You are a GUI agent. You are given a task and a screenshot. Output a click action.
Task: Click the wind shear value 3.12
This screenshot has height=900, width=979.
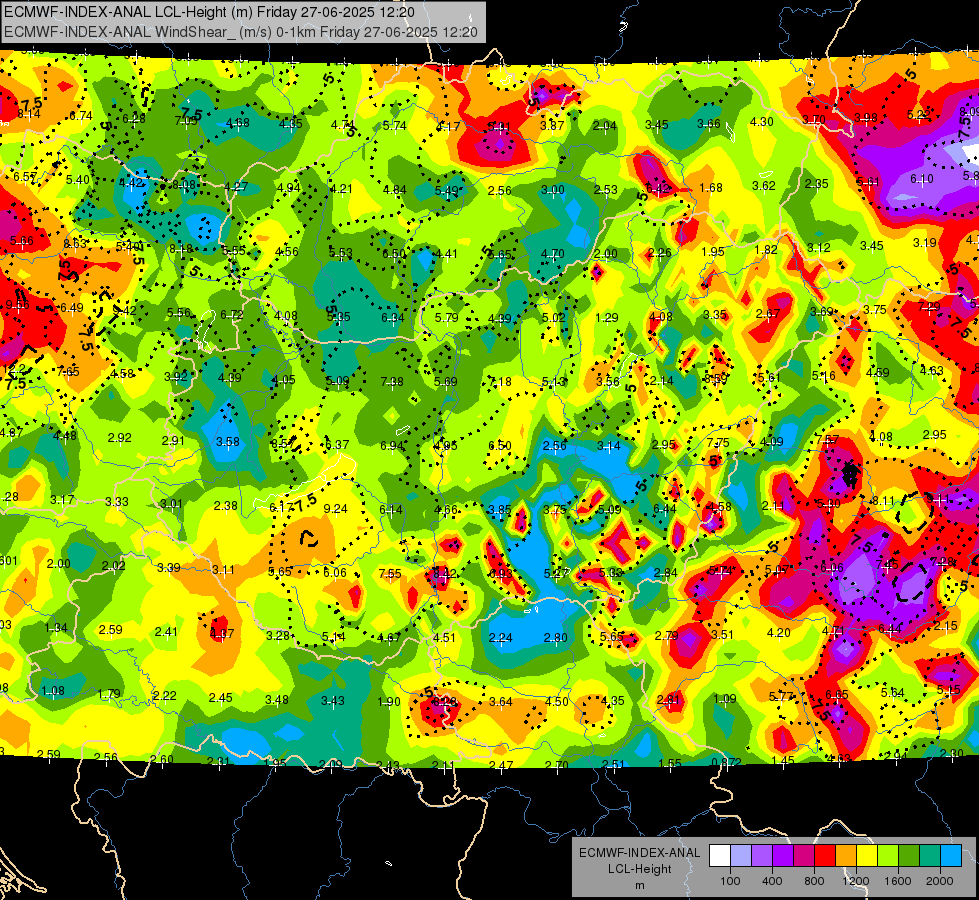click(x=819, y=247)
